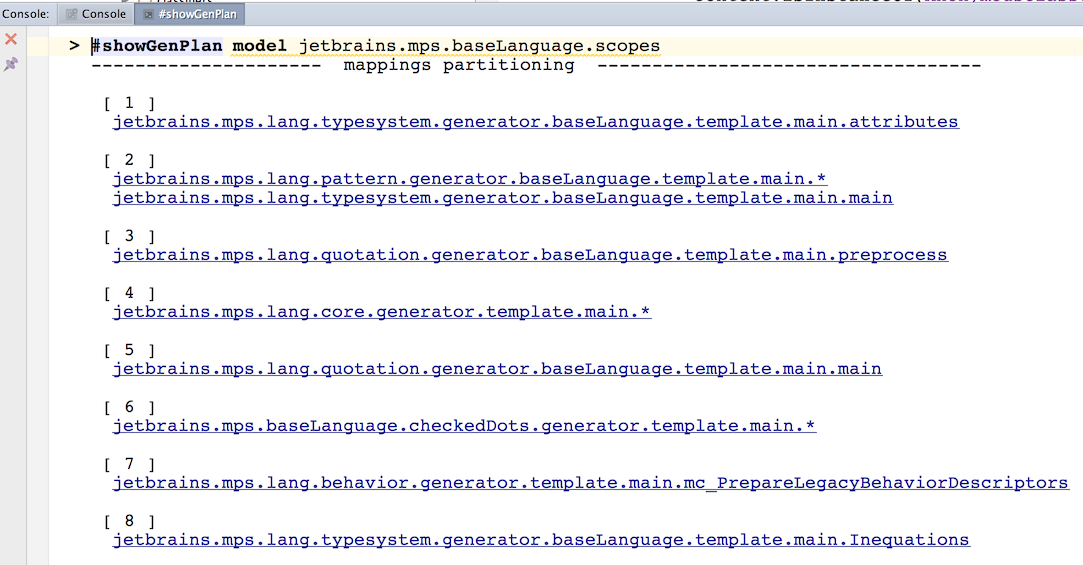Follow checkedDots.generator.template.main.* link
This screenshot has width=1083, height=565.
coord(464,426)
